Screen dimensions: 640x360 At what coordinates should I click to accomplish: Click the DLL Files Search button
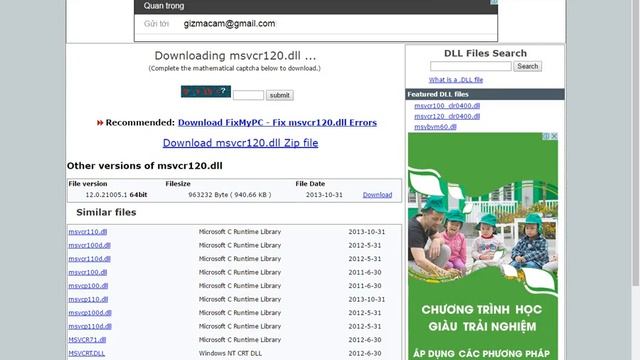(x=527, y=66)
